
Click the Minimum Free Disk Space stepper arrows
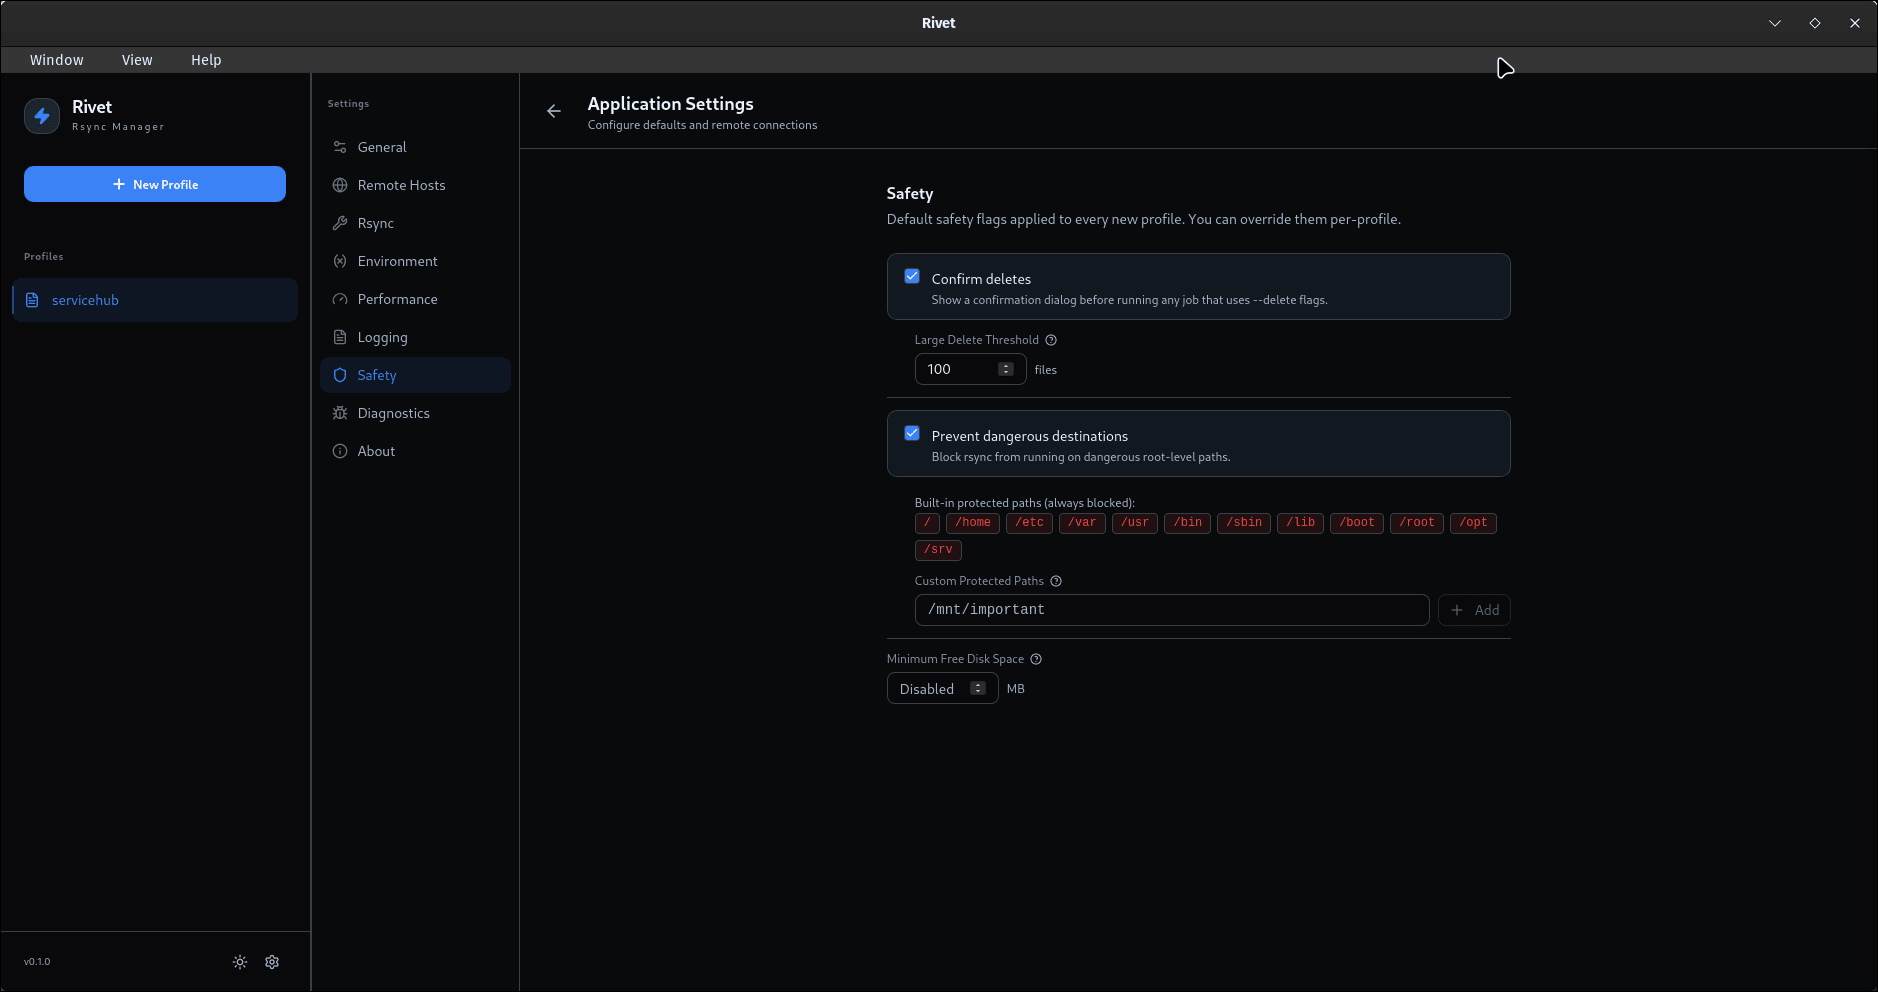coord(978,688)
